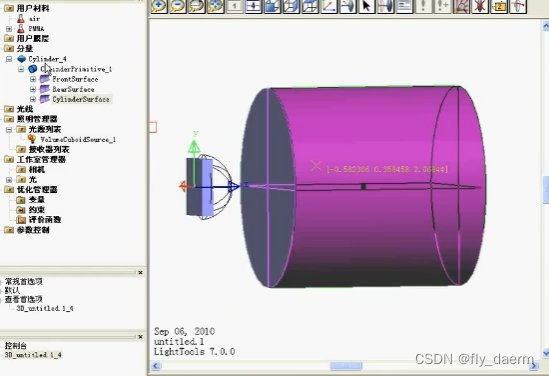Click the RearSurface purple surface icon
The width and height of the screenshot is (549, 376).
pos(44,89)
